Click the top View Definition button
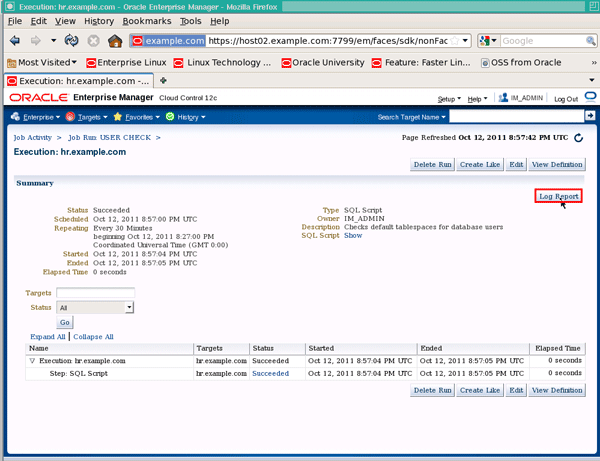The height and width of the screenshot is (461, 600). coord(557,165)
